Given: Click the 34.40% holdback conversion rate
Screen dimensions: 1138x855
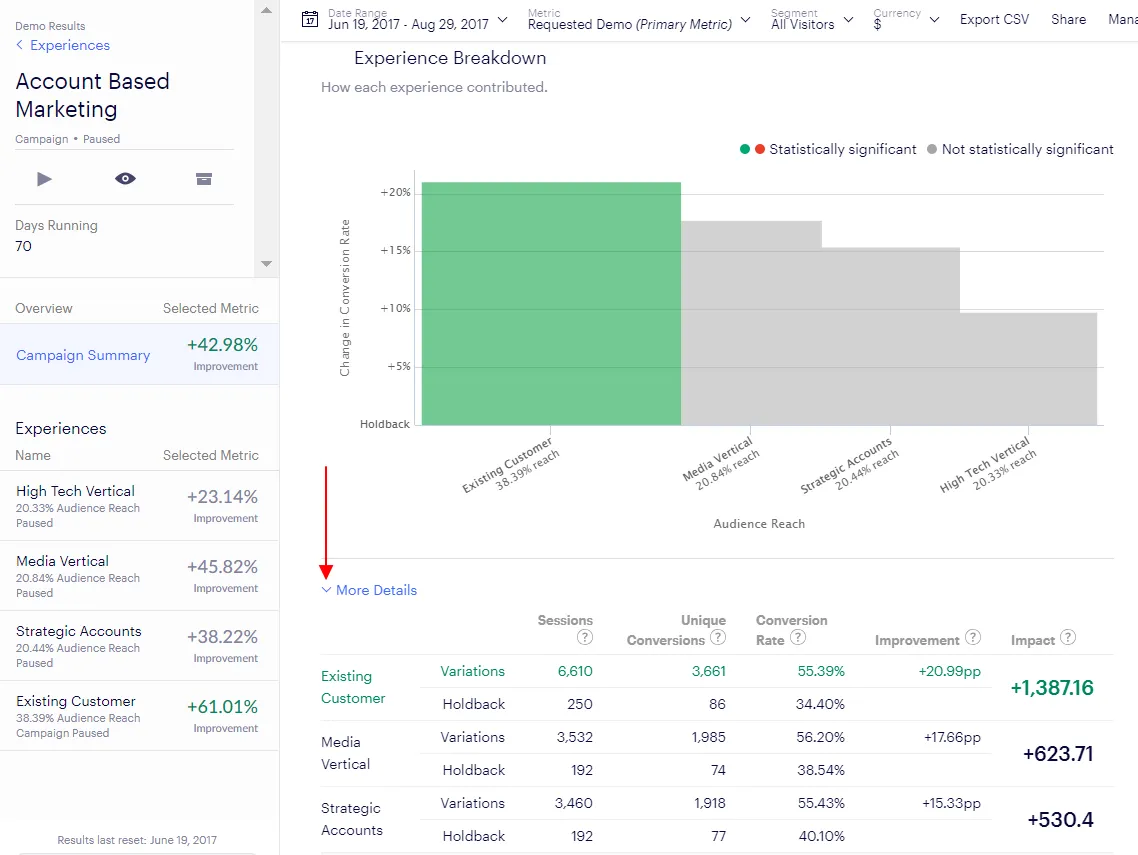Looking at the screenshot, I should 820,704.
